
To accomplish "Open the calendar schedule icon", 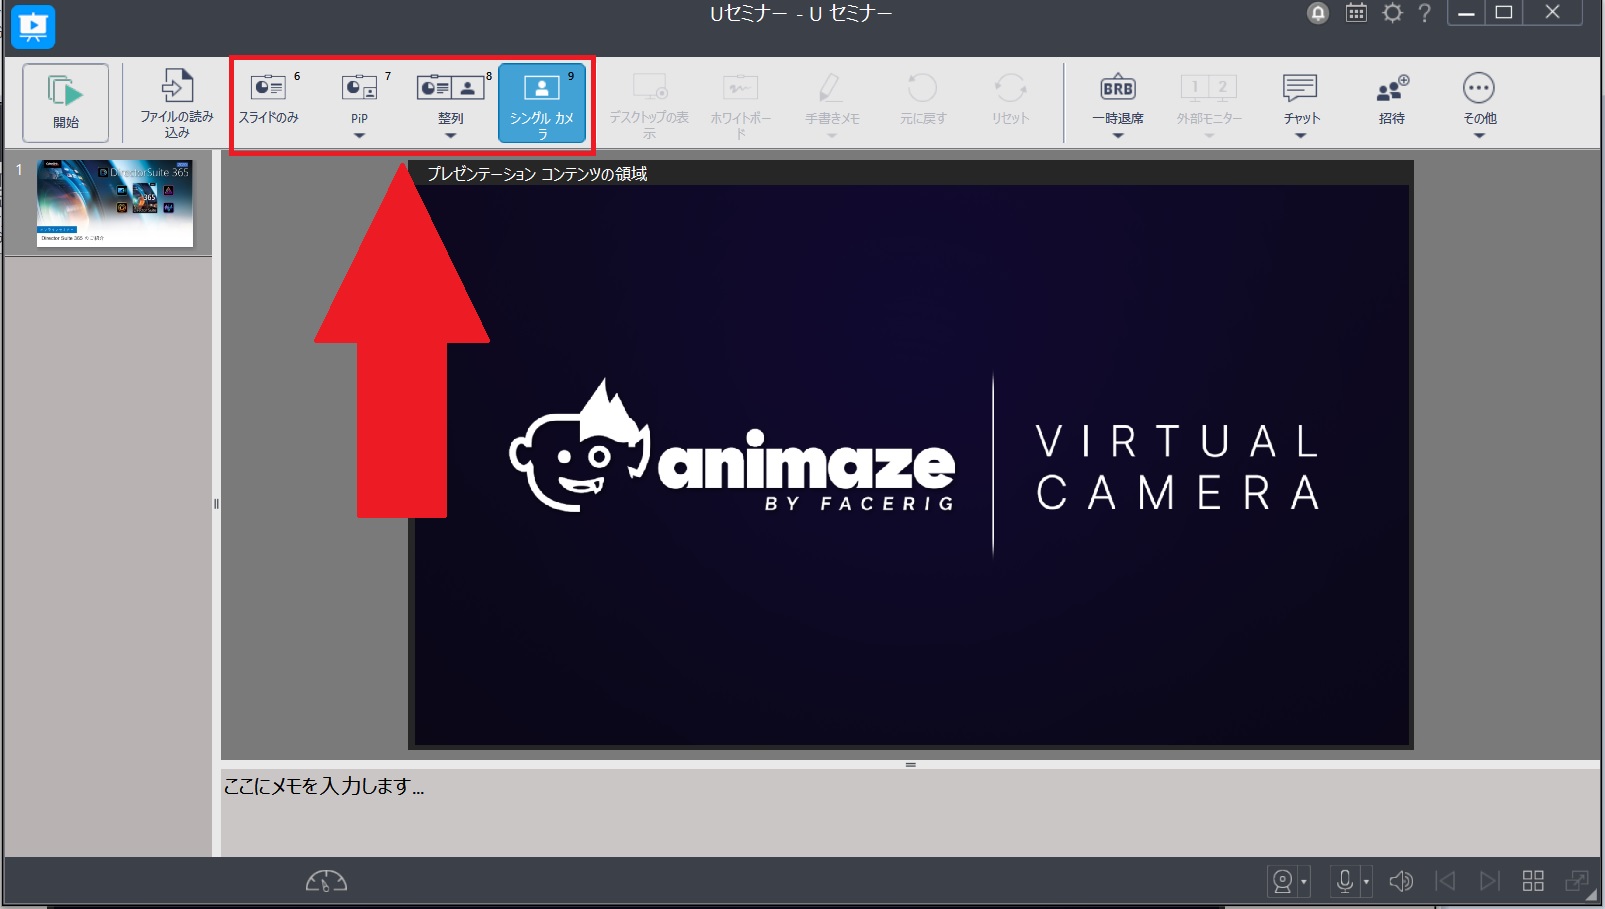I will [1356, 13].
